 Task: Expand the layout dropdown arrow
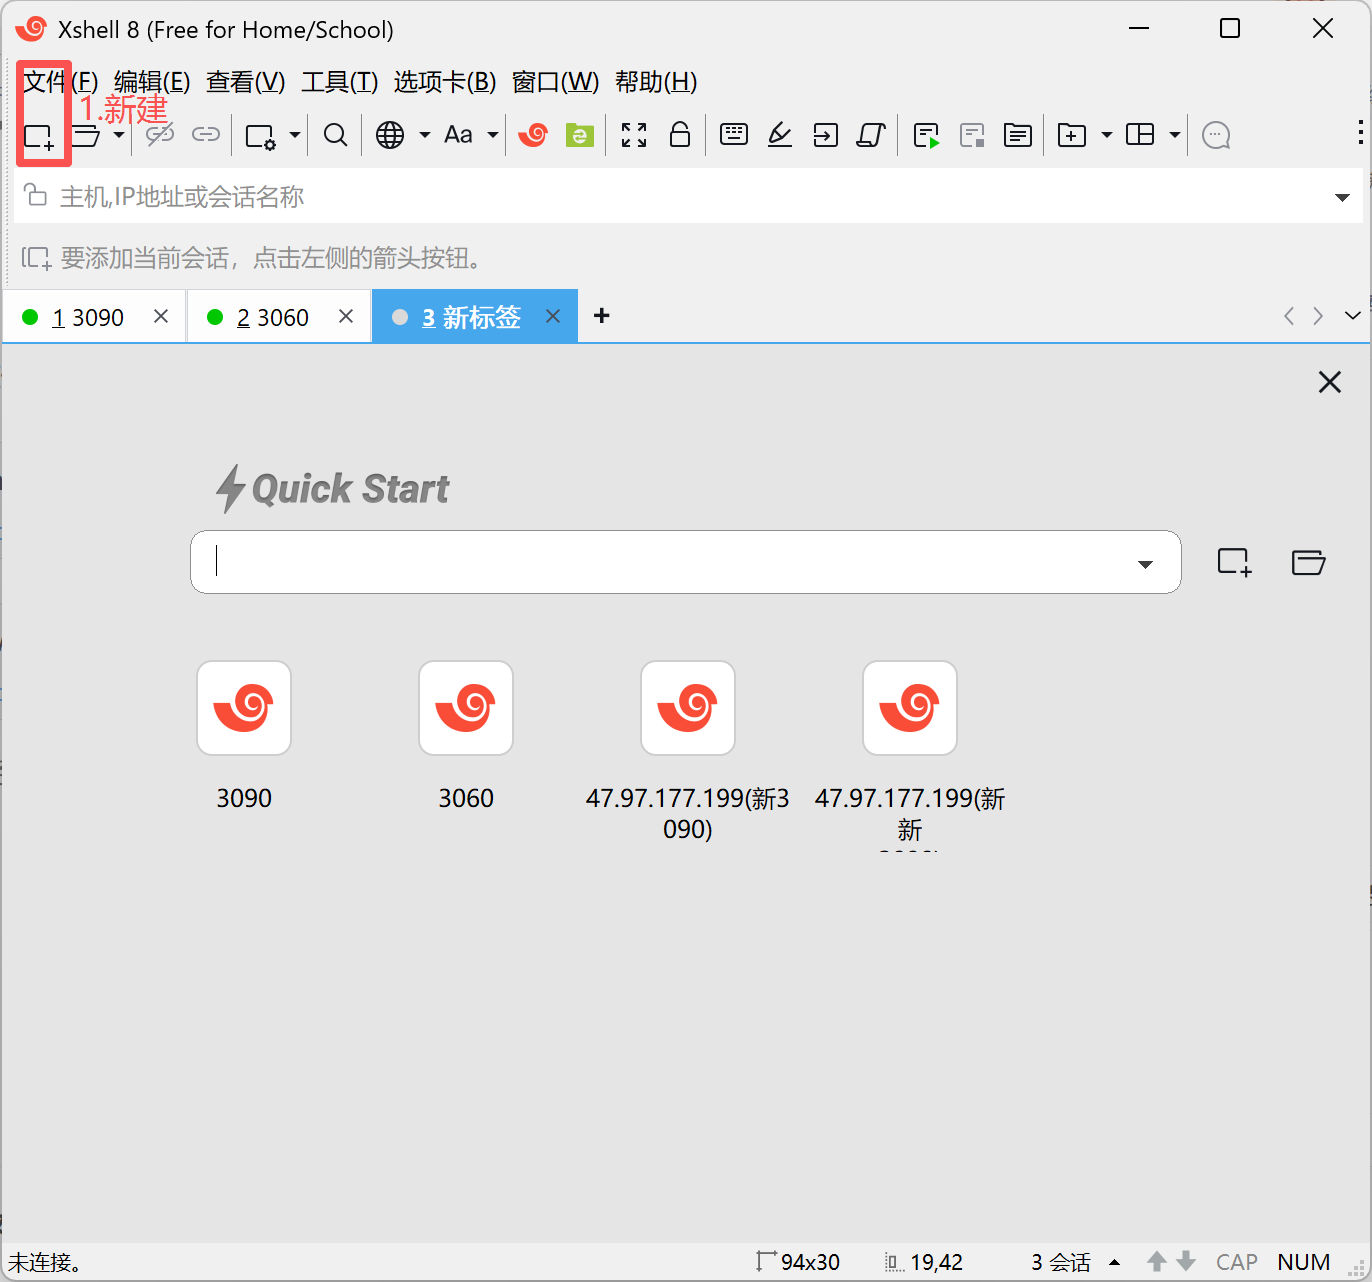tap(1175, 135)
